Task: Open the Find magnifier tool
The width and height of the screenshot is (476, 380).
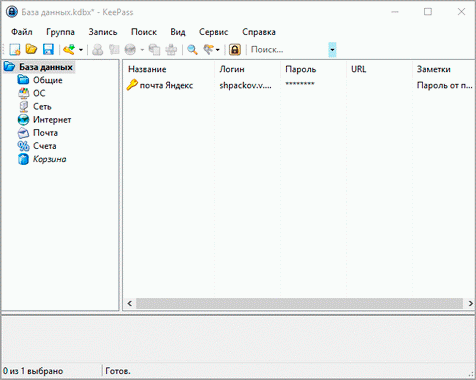Action: tap(192, 50)
